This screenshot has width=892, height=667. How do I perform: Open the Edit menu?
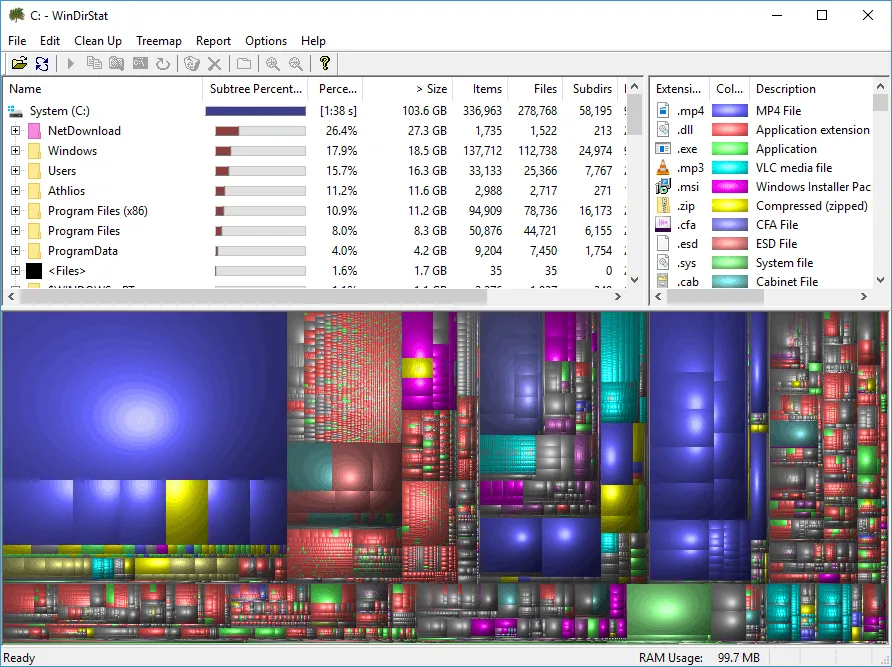(x=49, y=41)
